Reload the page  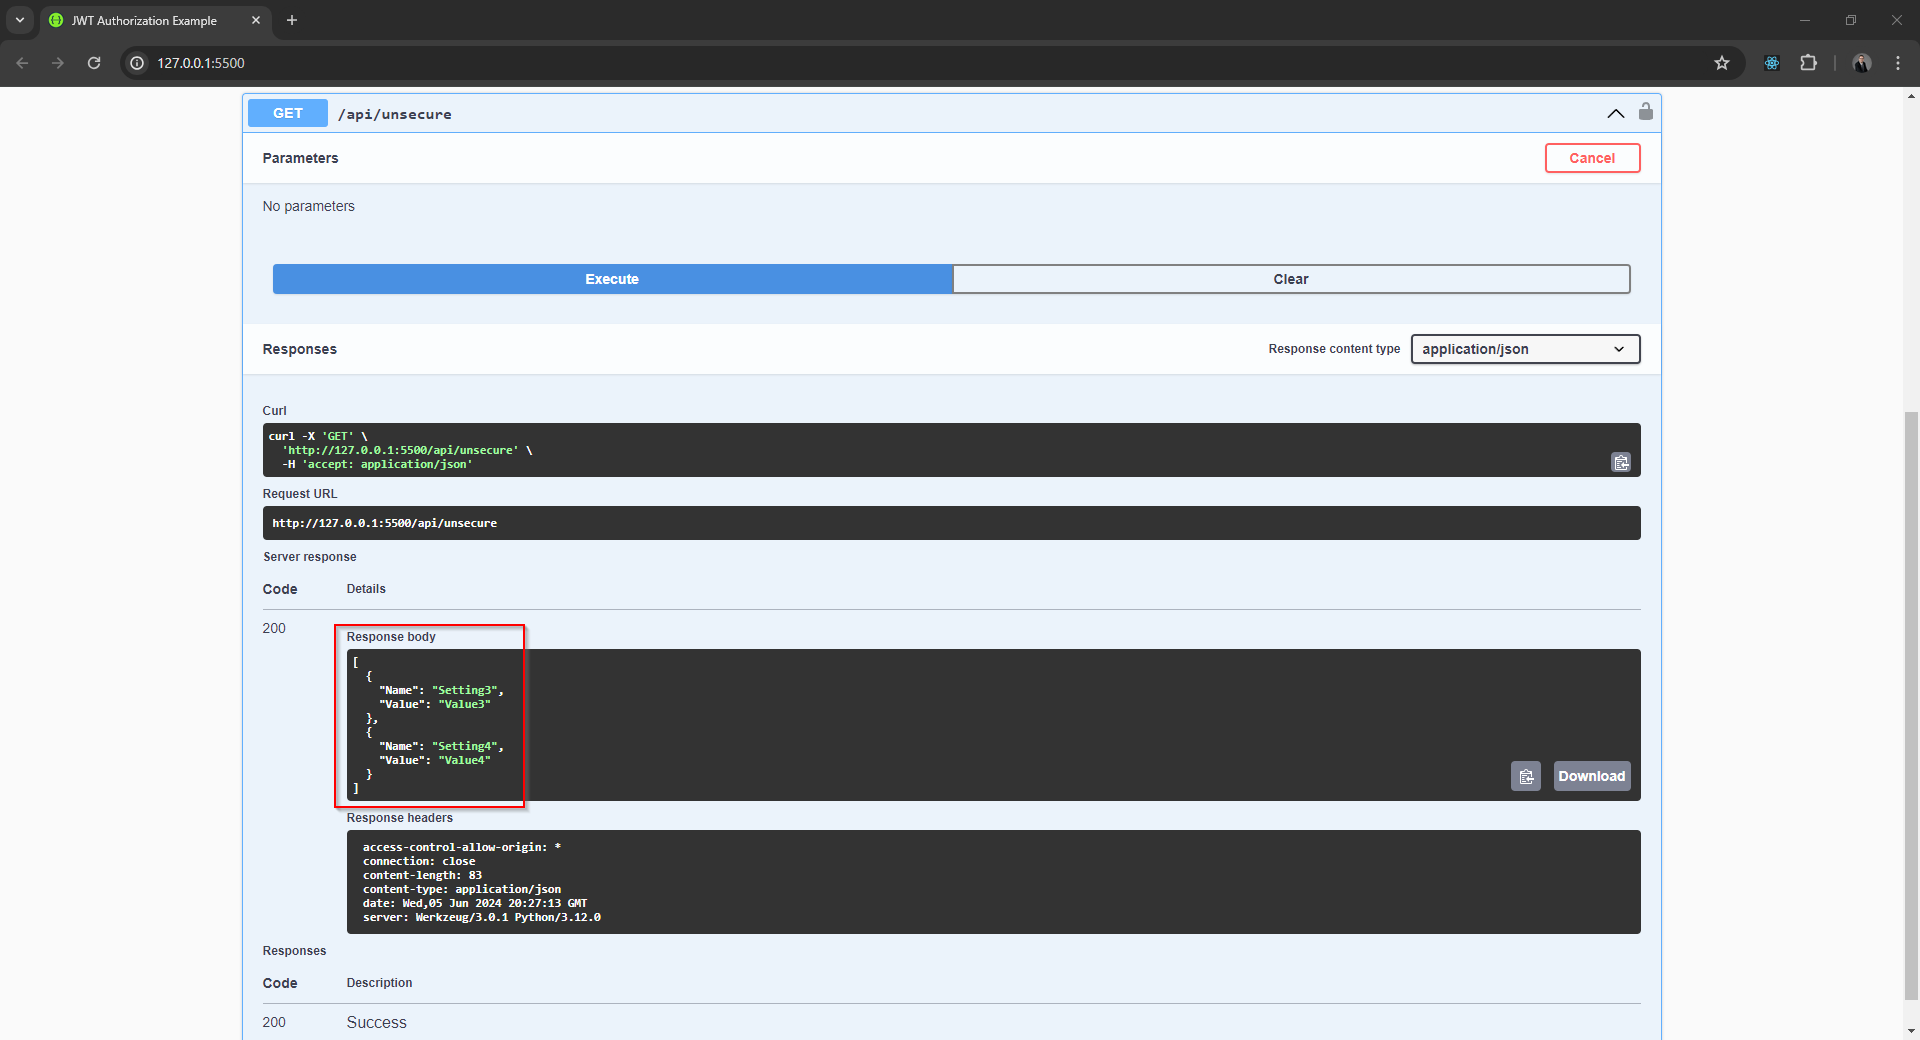click(x=94, y=63)
